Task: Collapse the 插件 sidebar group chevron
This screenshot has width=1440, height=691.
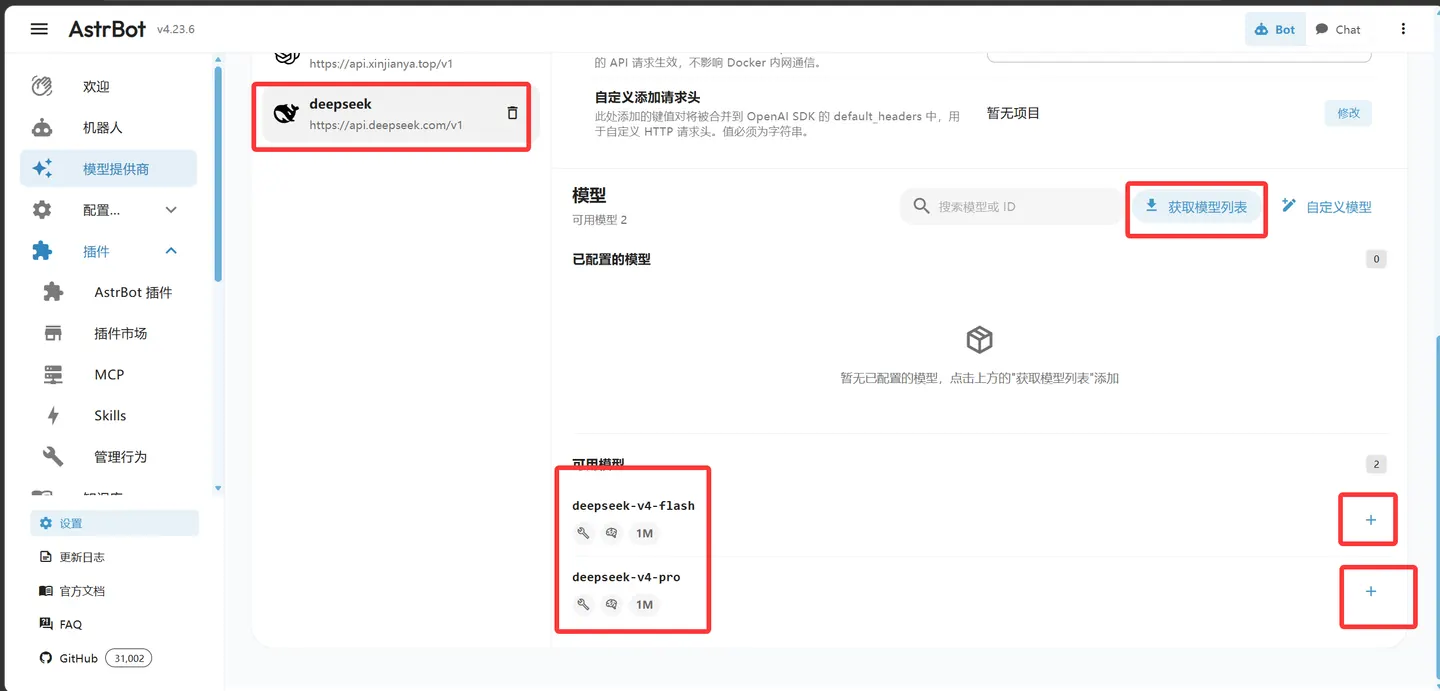Action: [171, 251]
